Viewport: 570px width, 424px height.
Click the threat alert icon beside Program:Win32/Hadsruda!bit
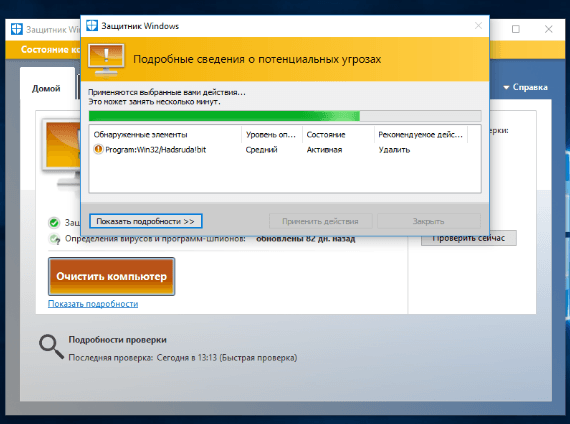coord(98,149)
